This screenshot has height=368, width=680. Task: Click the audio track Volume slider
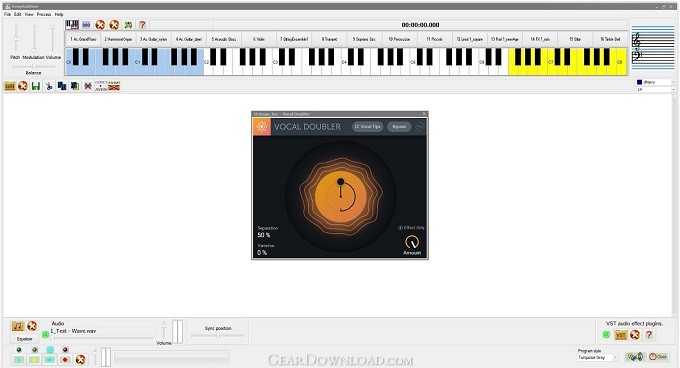[x=164, y=331]
